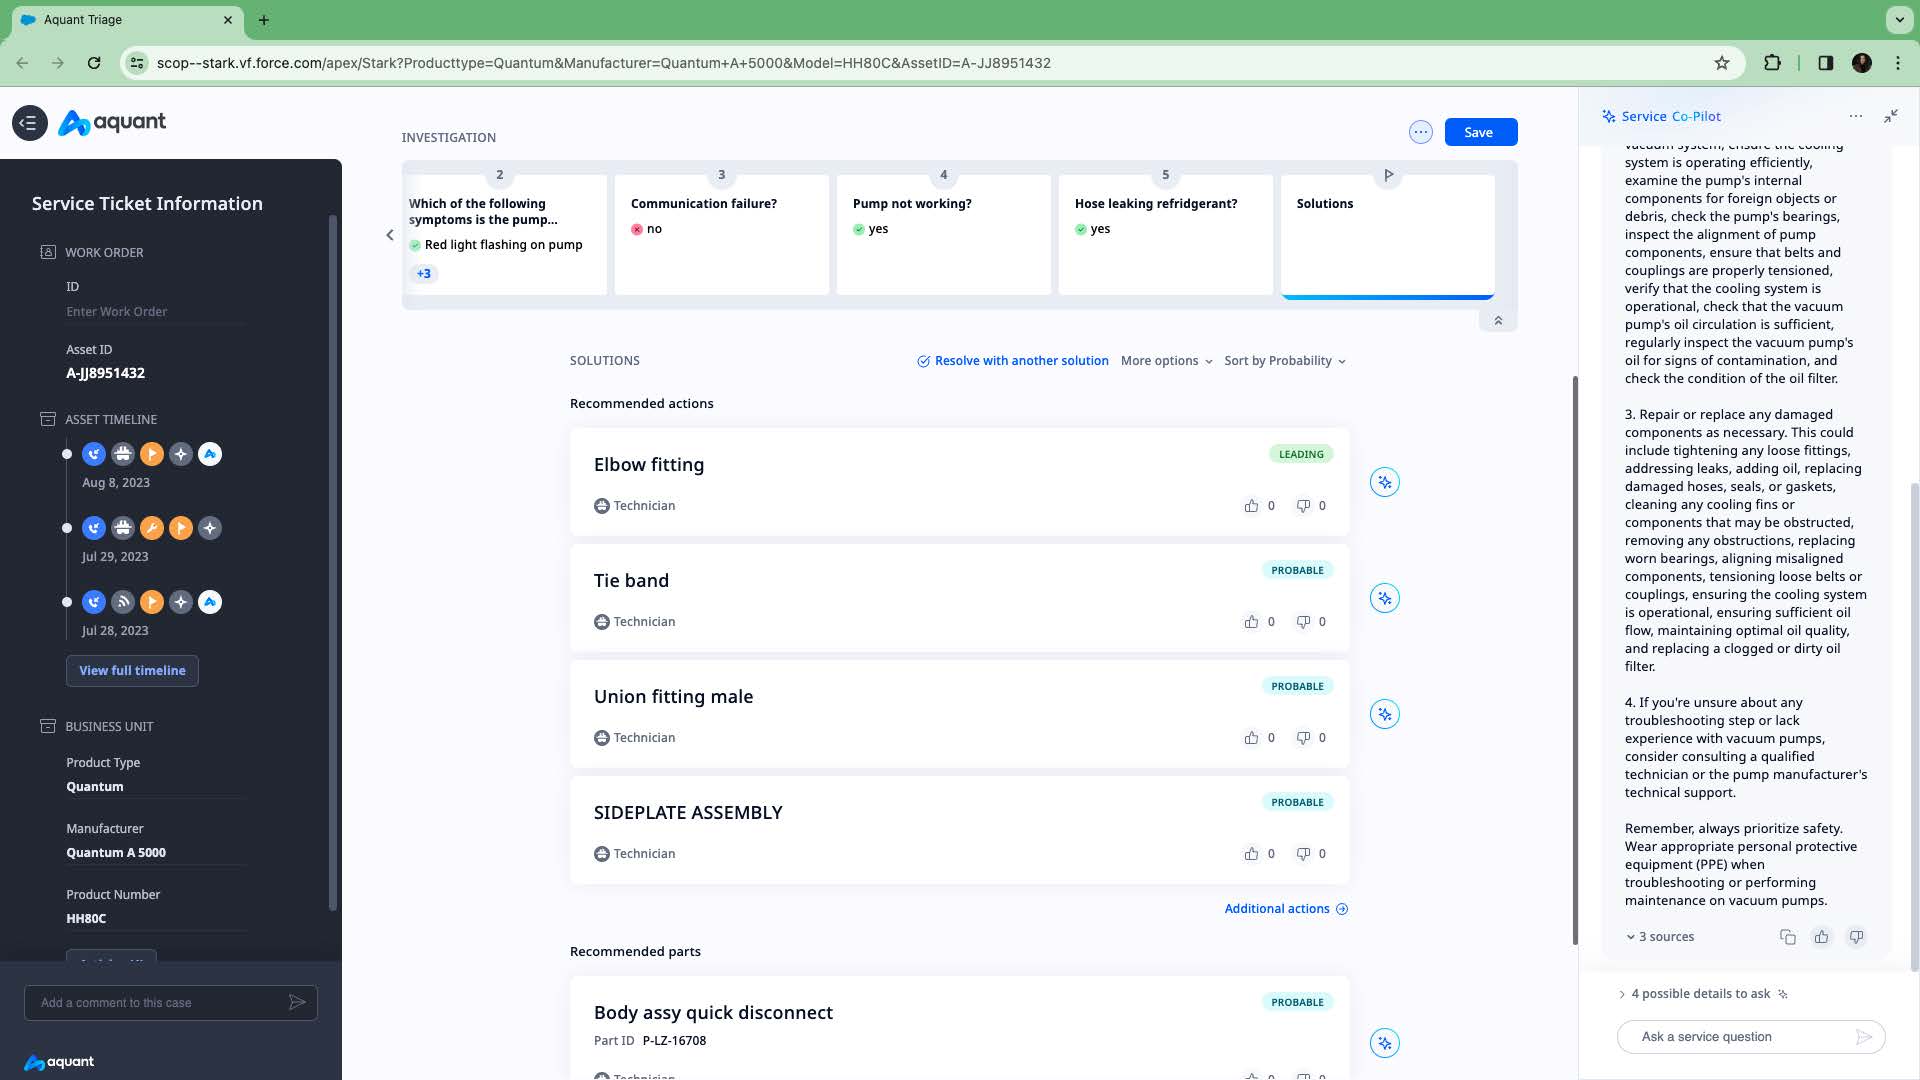Viewport: 1920px width, 1080px height.
Task: Open the Aquant sidebar collapse menu icon
Action: (x=29, y=122)
